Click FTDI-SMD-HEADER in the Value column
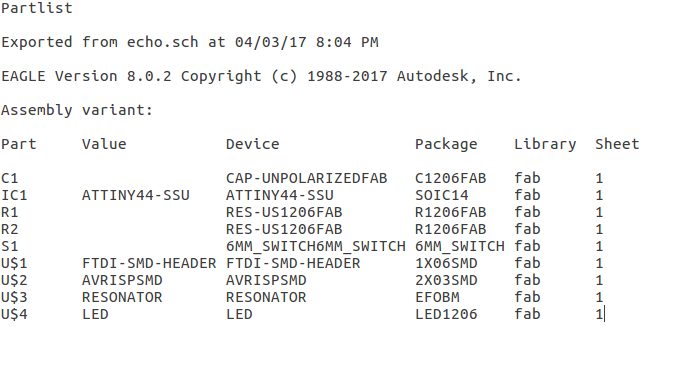Screen dimensions: 687x370 coord(149,263)
